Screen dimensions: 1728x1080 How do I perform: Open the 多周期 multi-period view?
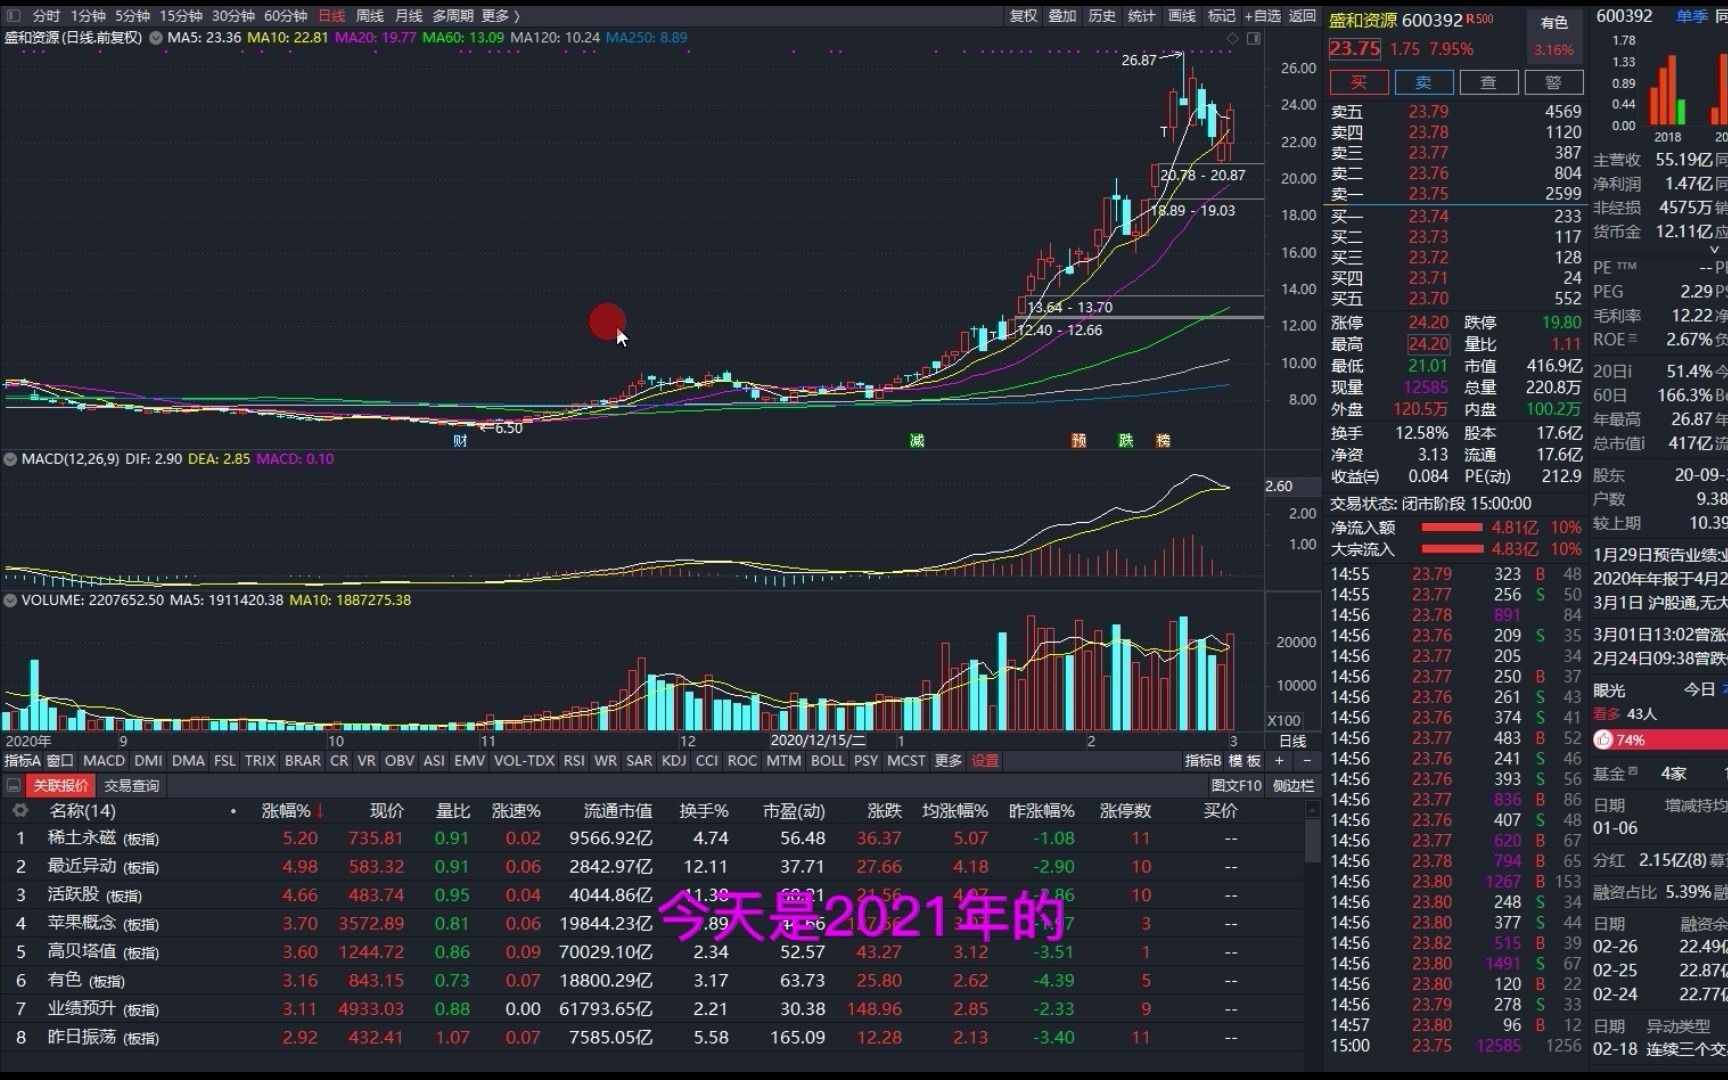pyautogui.click(x=453, y=16)
